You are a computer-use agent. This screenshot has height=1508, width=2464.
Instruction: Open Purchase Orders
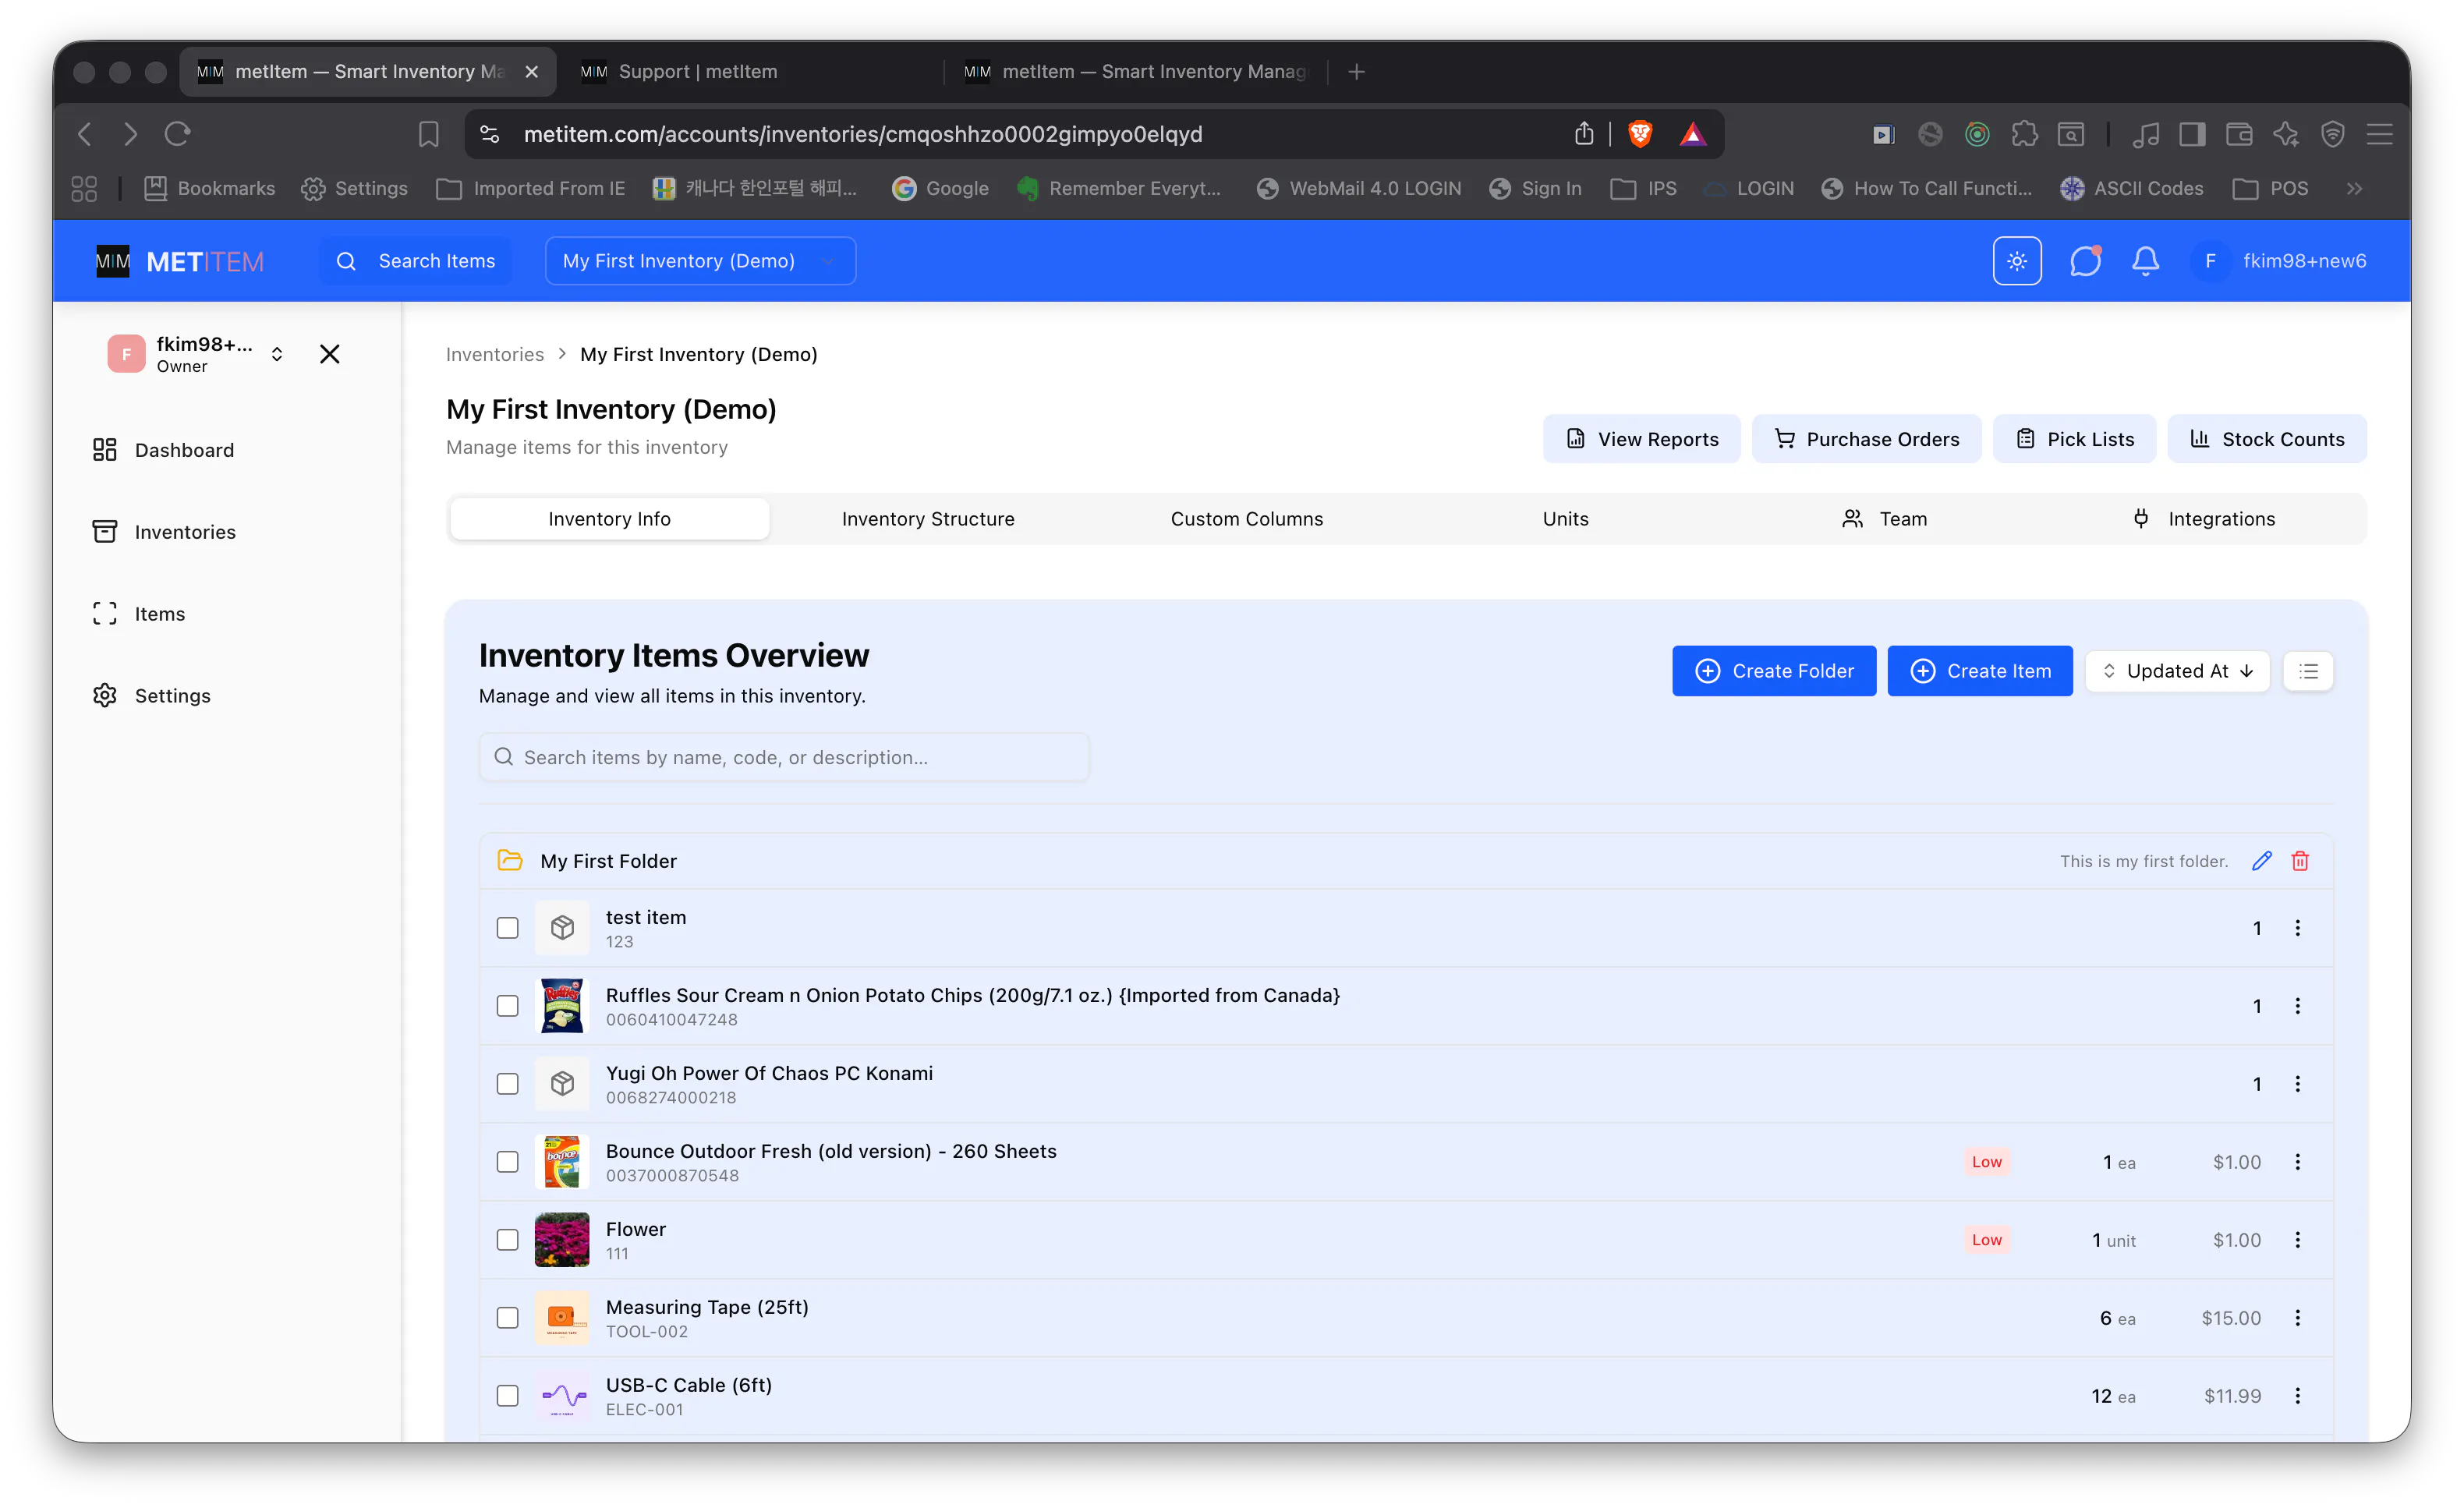pyautogui.click(x=1866, y=439)
